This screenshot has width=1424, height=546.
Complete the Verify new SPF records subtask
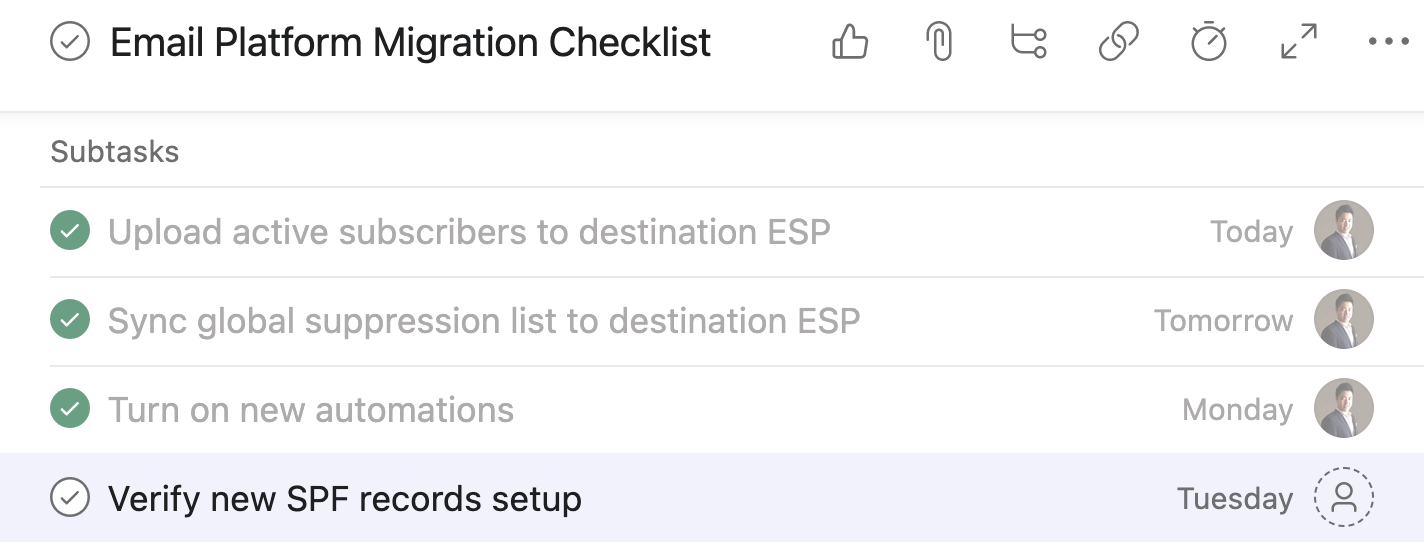(70, 497)
